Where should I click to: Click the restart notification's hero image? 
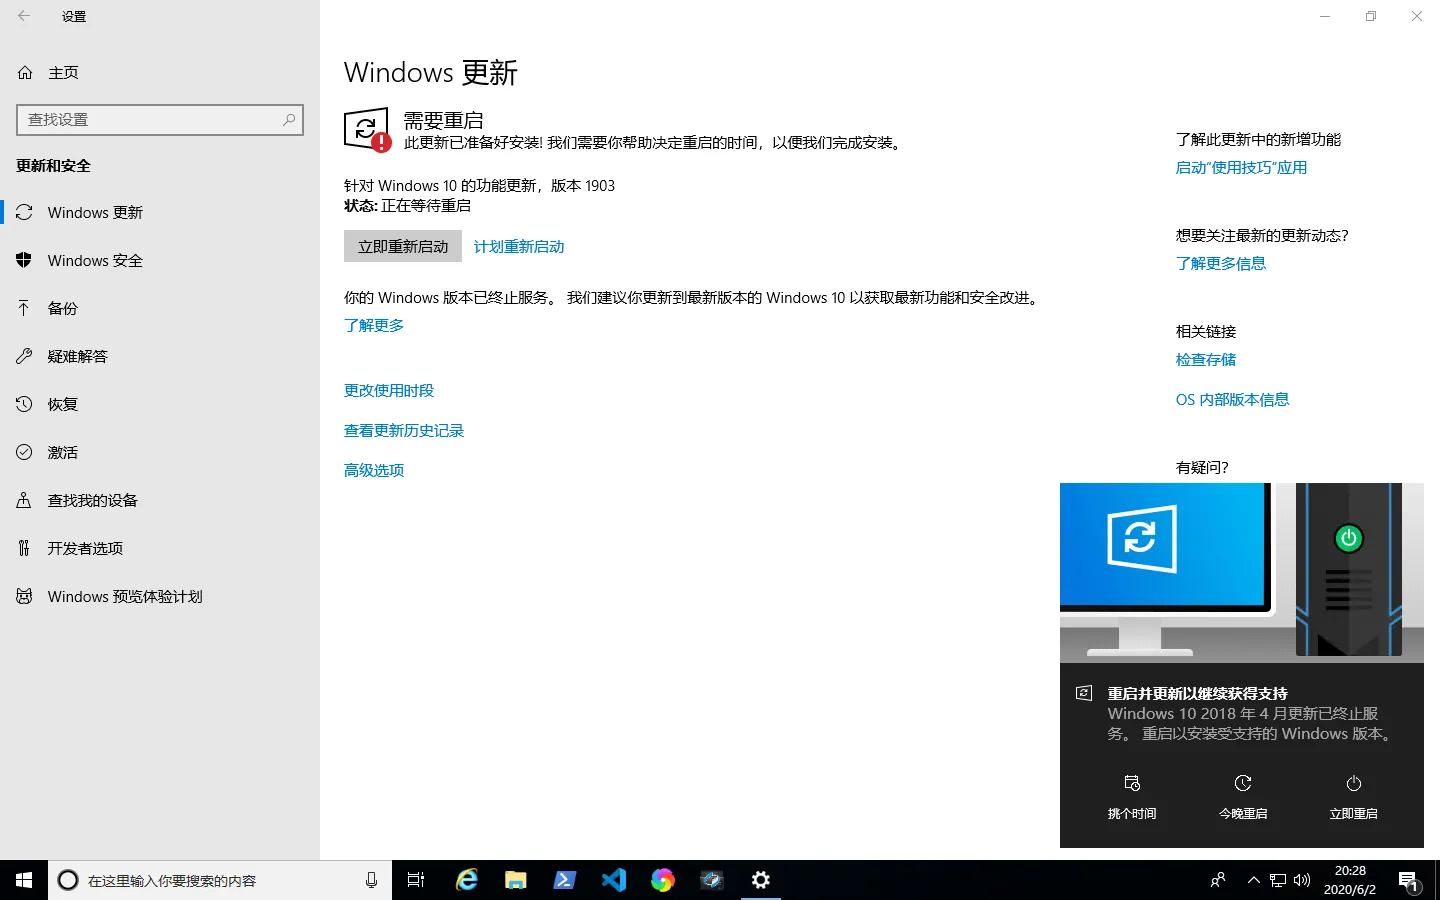pyautogui.click(x=1242, y=572)
